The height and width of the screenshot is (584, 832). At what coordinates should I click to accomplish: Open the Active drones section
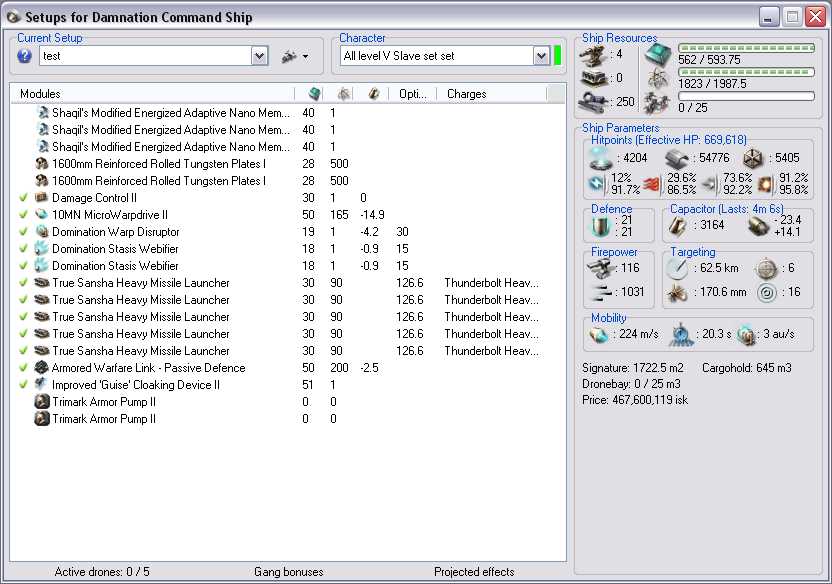102,572
